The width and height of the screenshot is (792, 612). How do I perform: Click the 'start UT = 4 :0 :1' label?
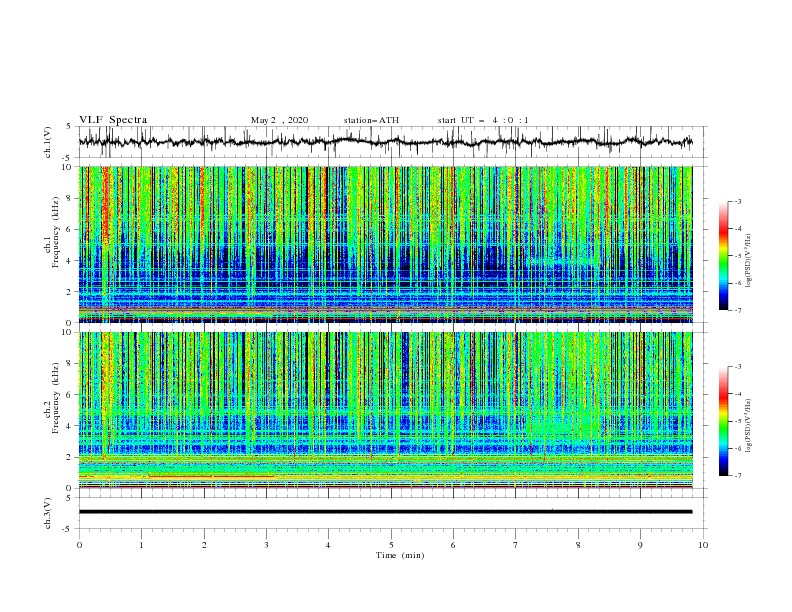tap(483, 120)
